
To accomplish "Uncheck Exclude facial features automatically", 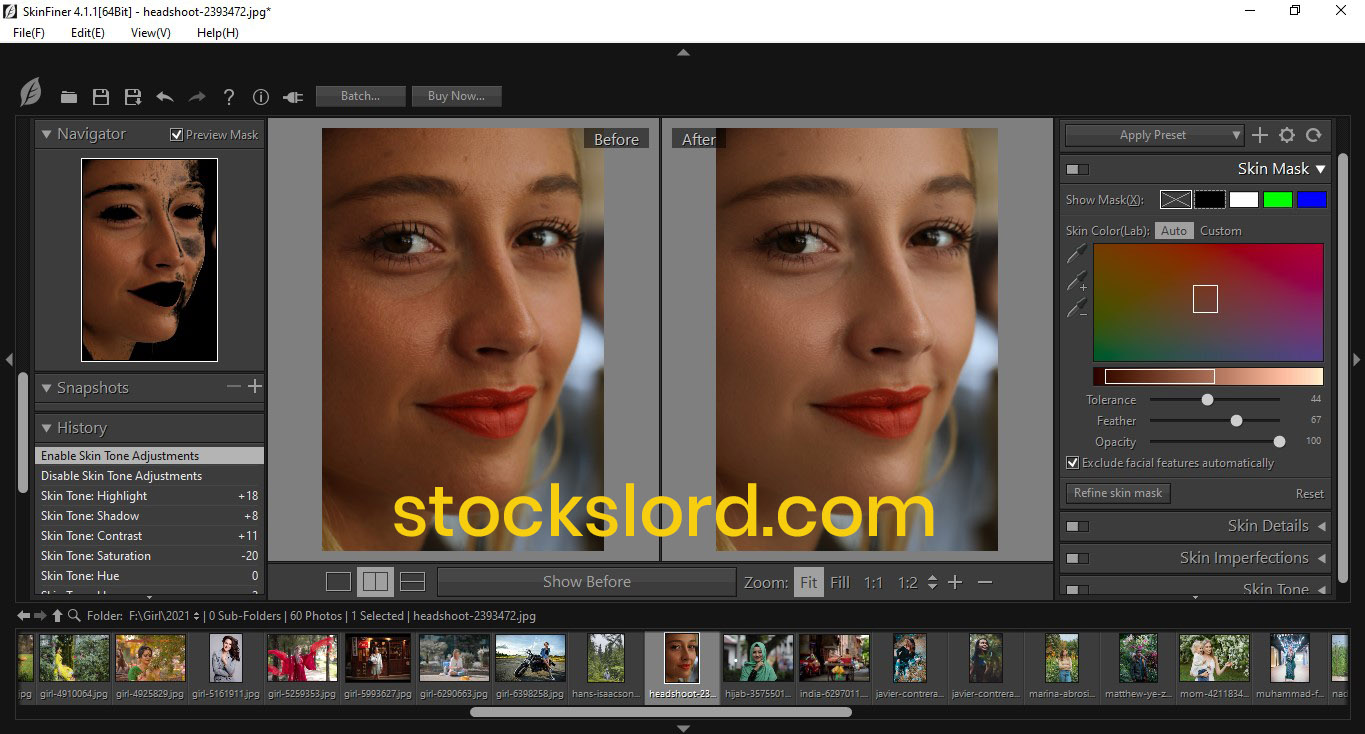I will 1073,463.
